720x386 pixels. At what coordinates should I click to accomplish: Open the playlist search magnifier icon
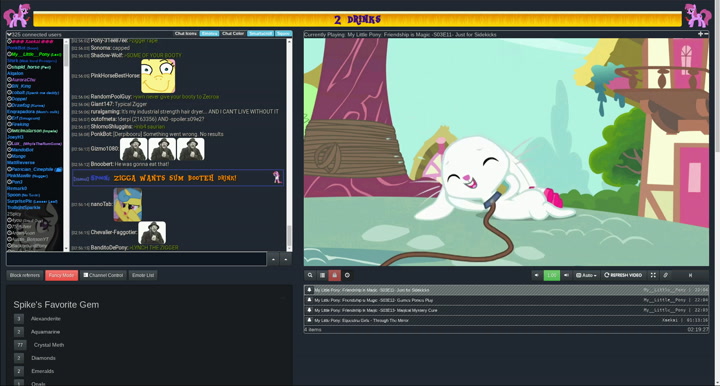pyautogui.click(x=310, y=275)
